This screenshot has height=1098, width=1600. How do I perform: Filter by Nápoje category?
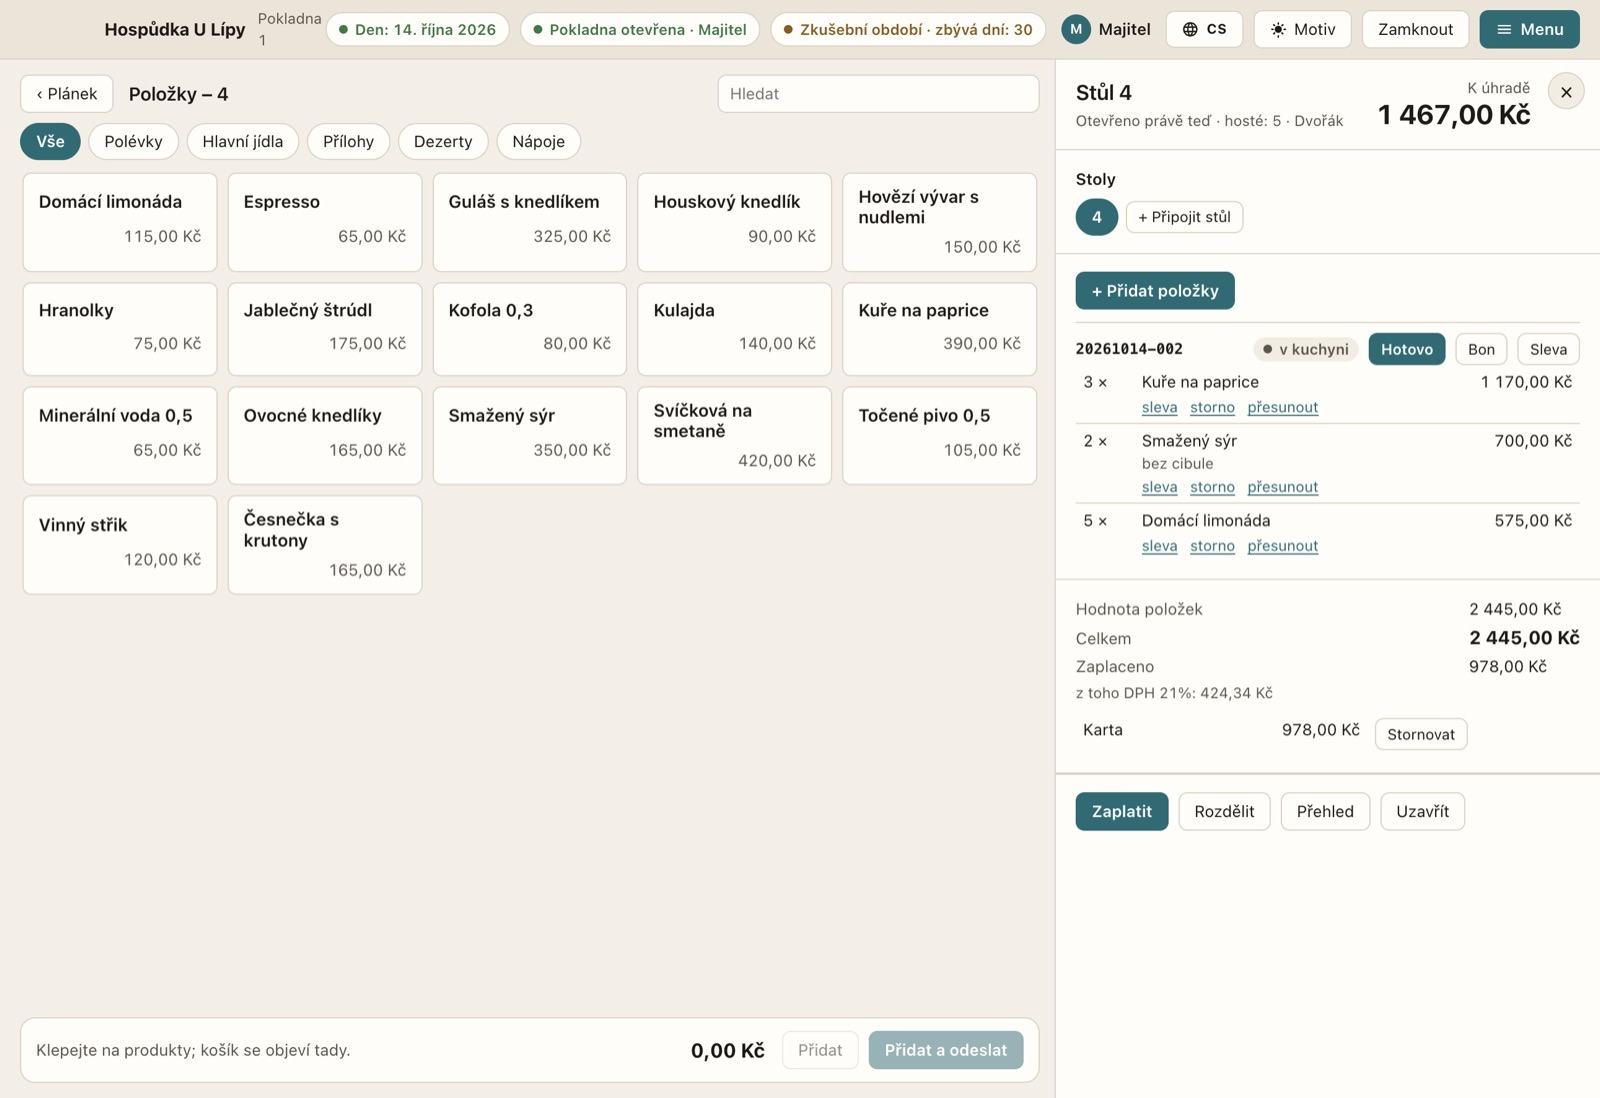538,141
